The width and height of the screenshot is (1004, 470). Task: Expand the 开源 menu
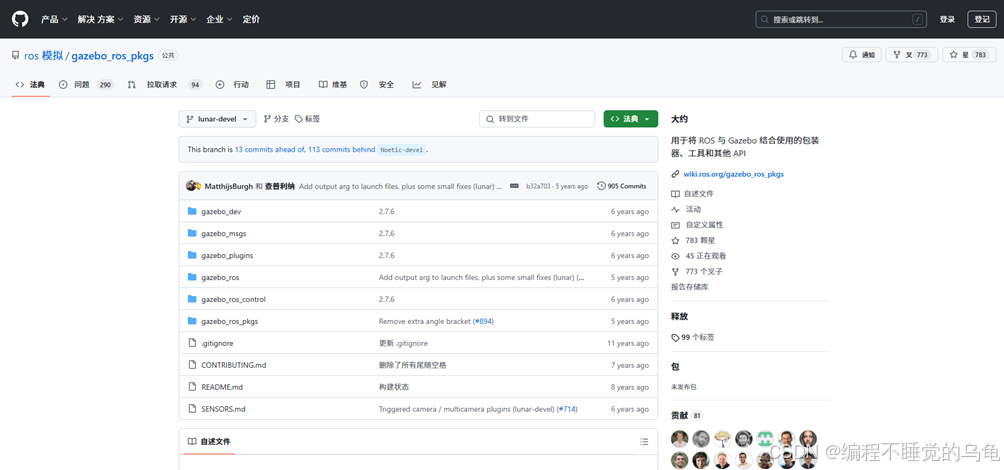point(182,19)
